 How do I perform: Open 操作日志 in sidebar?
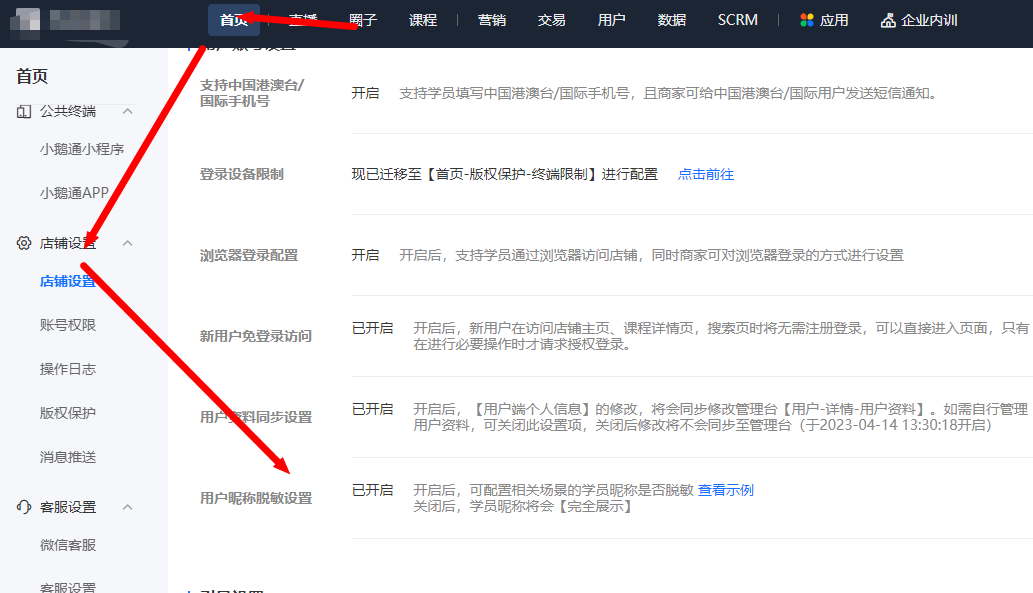(68, 369)
